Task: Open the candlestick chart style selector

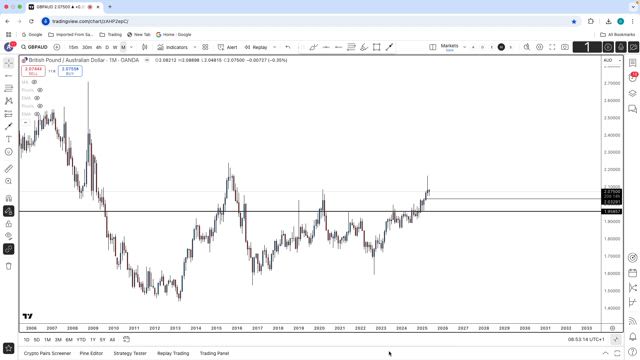Action: coord(144,47)
